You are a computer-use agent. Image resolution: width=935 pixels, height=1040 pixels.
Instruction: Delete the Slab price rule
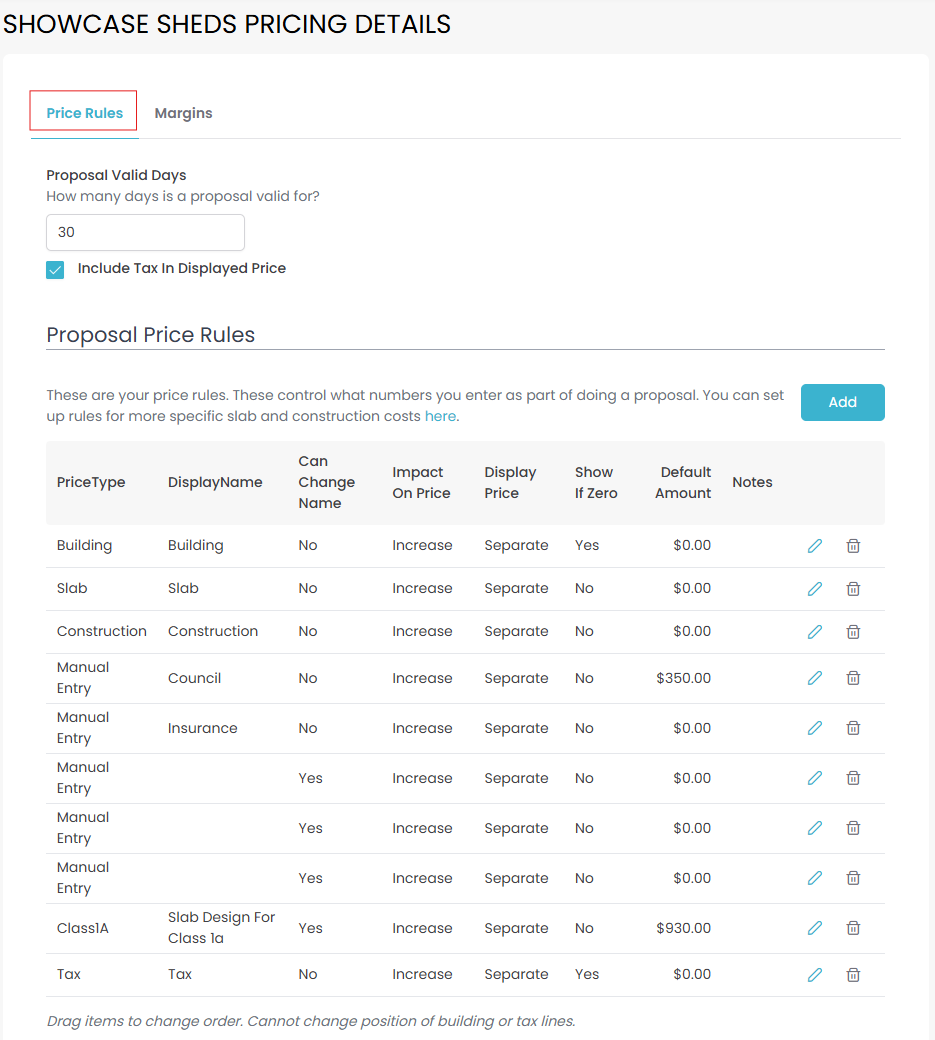[x=853, y=589]
